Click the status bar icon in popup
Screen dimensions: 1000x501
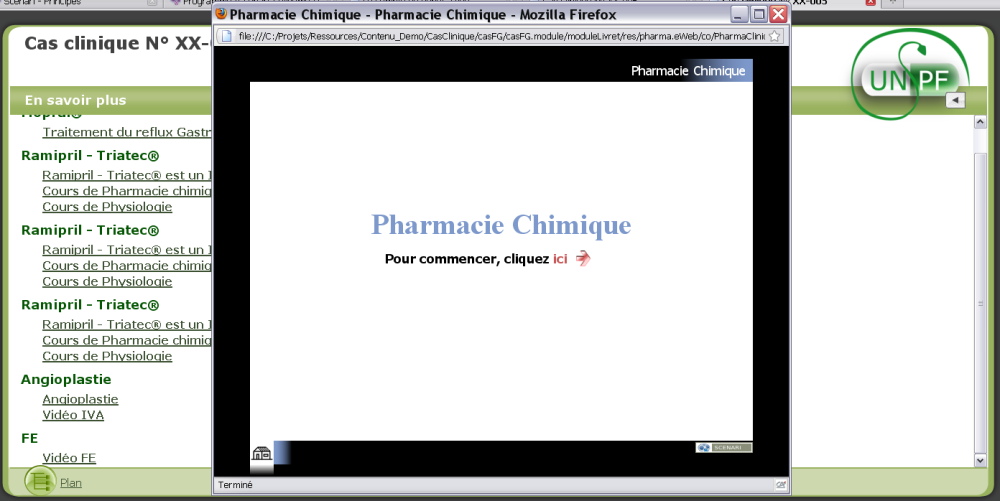(779, 485)
